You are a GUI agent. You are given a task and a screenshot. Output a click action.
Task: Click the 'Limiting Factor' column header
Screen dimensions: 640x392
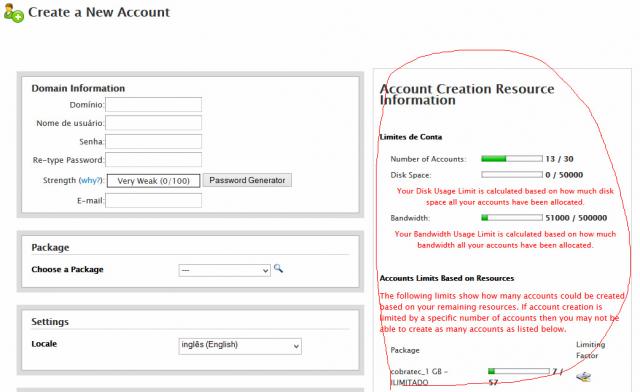(x=590, y=350)
